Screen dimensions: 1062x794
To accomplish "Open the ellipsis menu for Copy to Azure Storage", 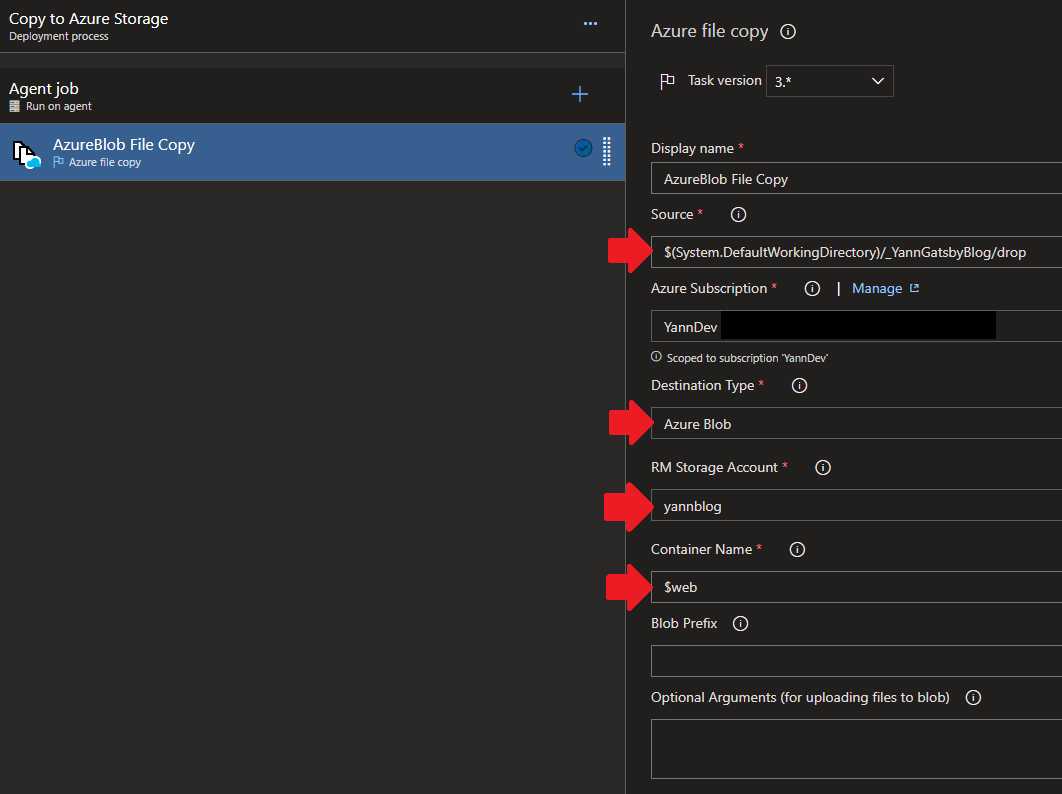I will pyautogui.click(x=590, y=24).
